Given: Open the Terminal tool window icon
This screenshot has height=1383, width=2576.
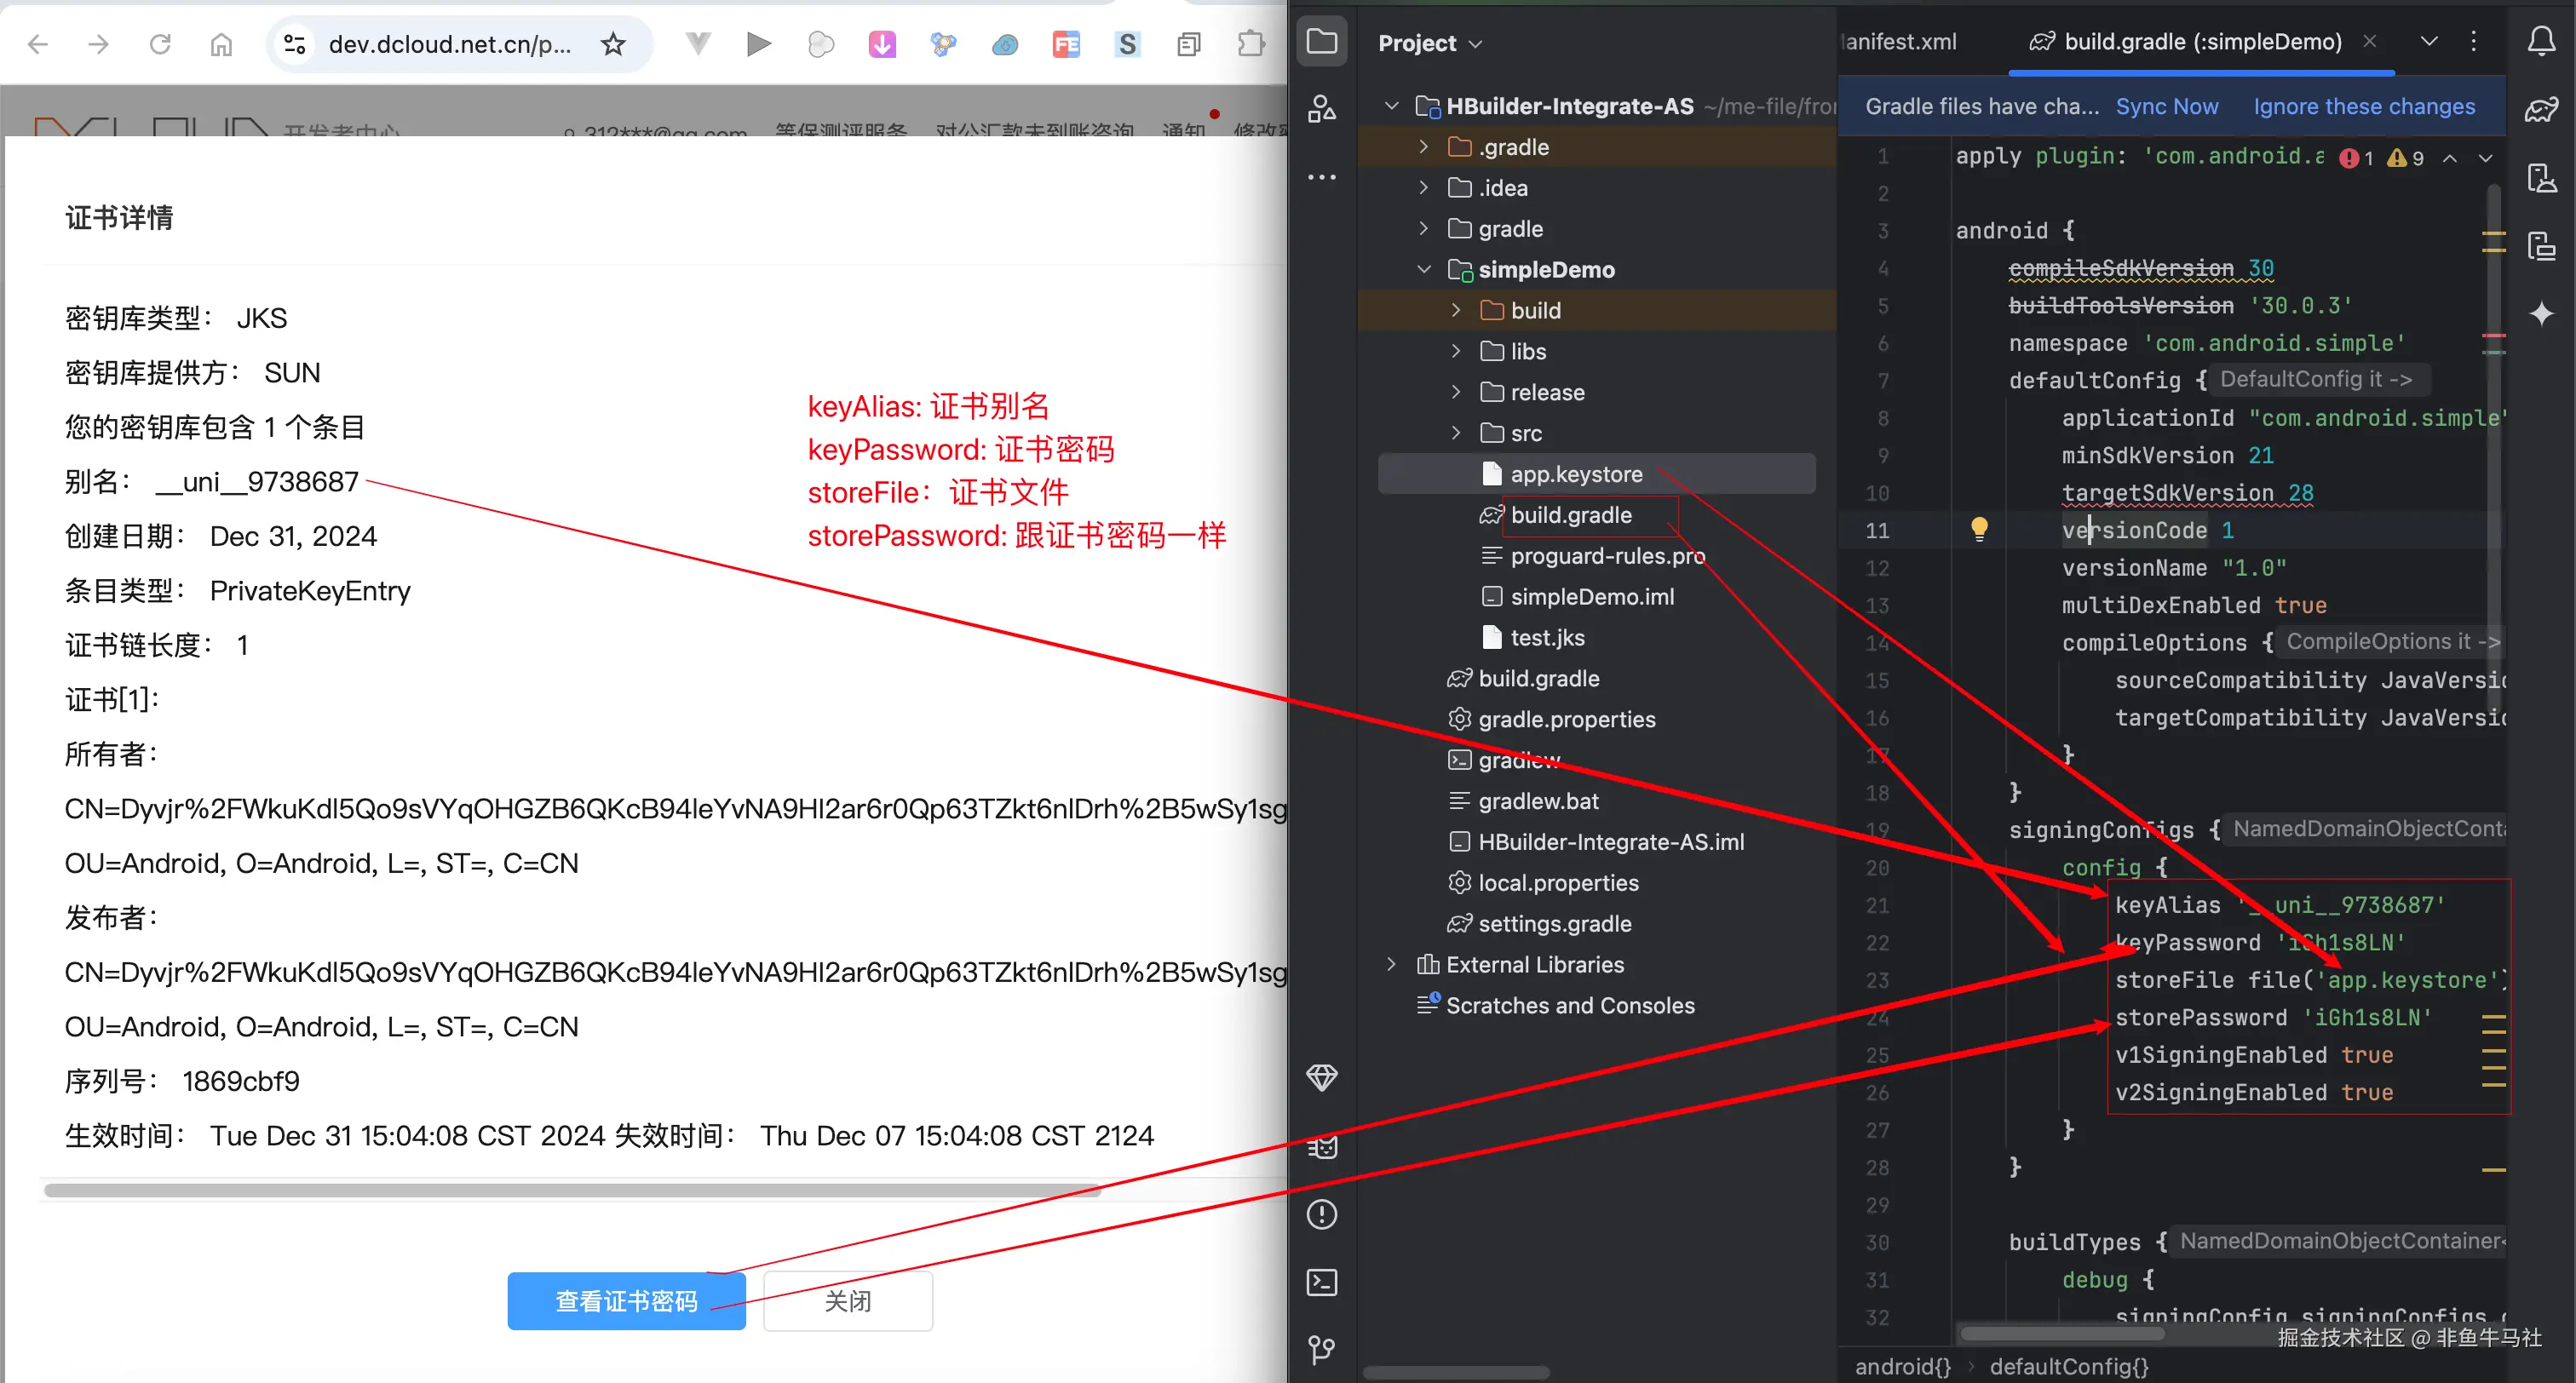Looking at the screenshot, I should [x=1321, y=1282].
